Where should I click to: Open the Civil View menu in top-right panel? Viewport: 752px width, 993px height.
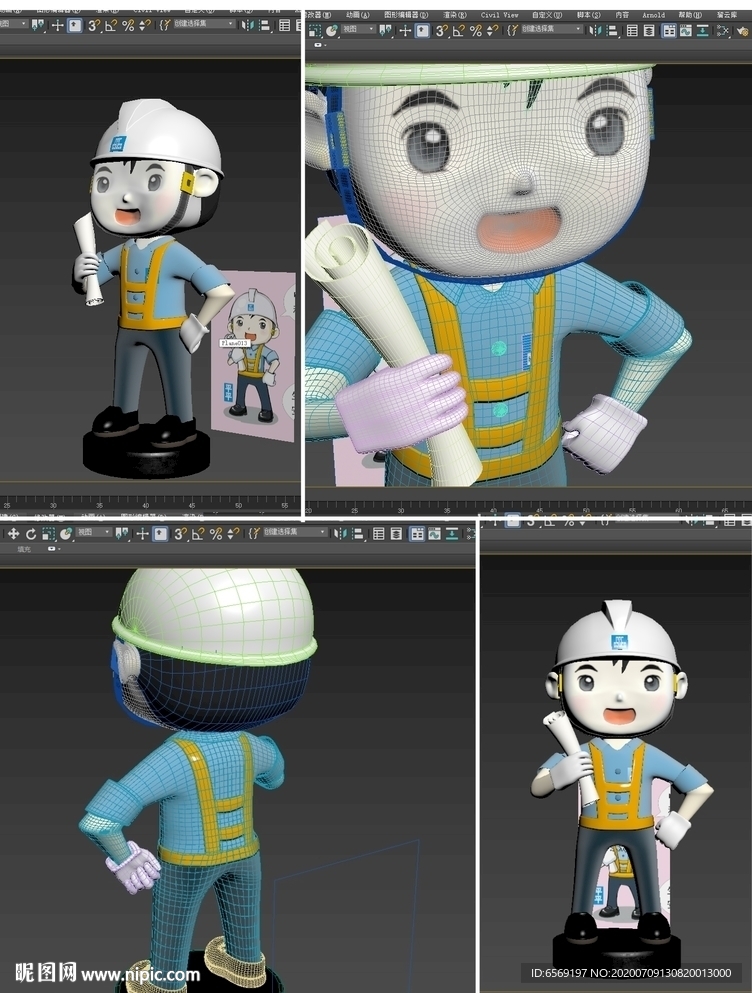pos(499,15)
